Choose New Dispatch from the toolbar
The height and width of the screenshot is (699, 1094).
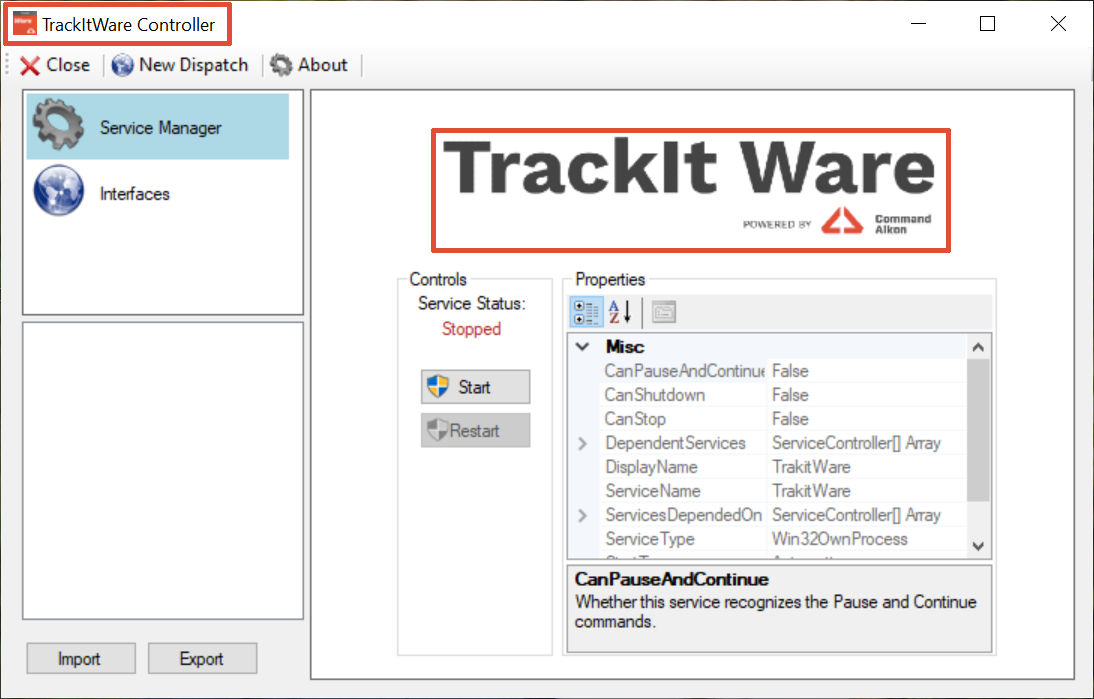coord(180,65)
